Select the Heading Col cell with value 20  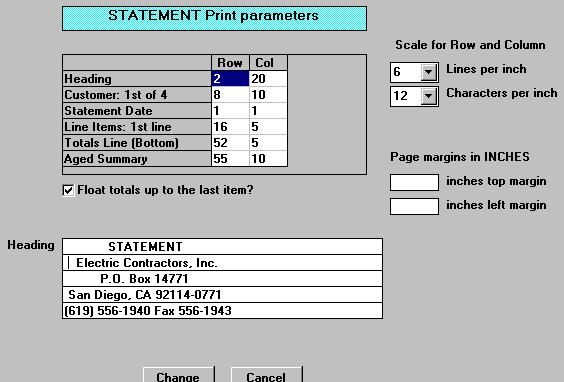pos(268,79)
